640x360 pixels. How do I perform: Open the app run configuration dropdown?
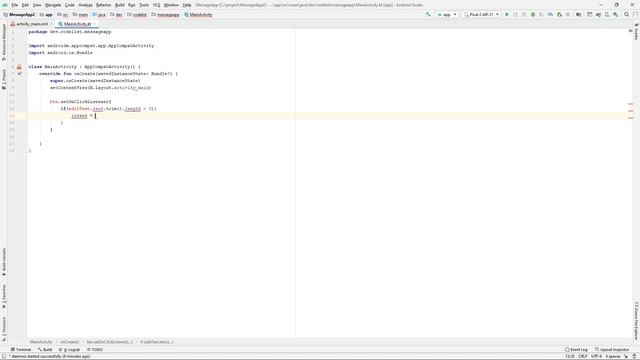(x=447, y=14)
